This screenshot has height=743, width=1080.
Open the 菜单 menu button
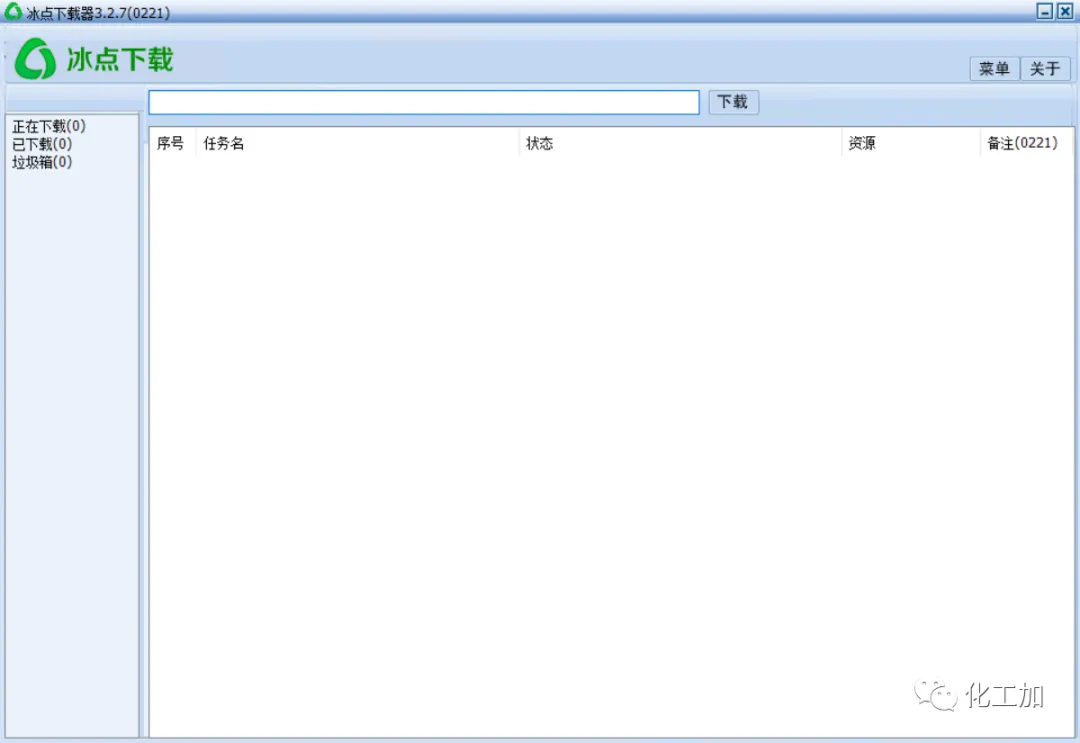coord(994,68)
